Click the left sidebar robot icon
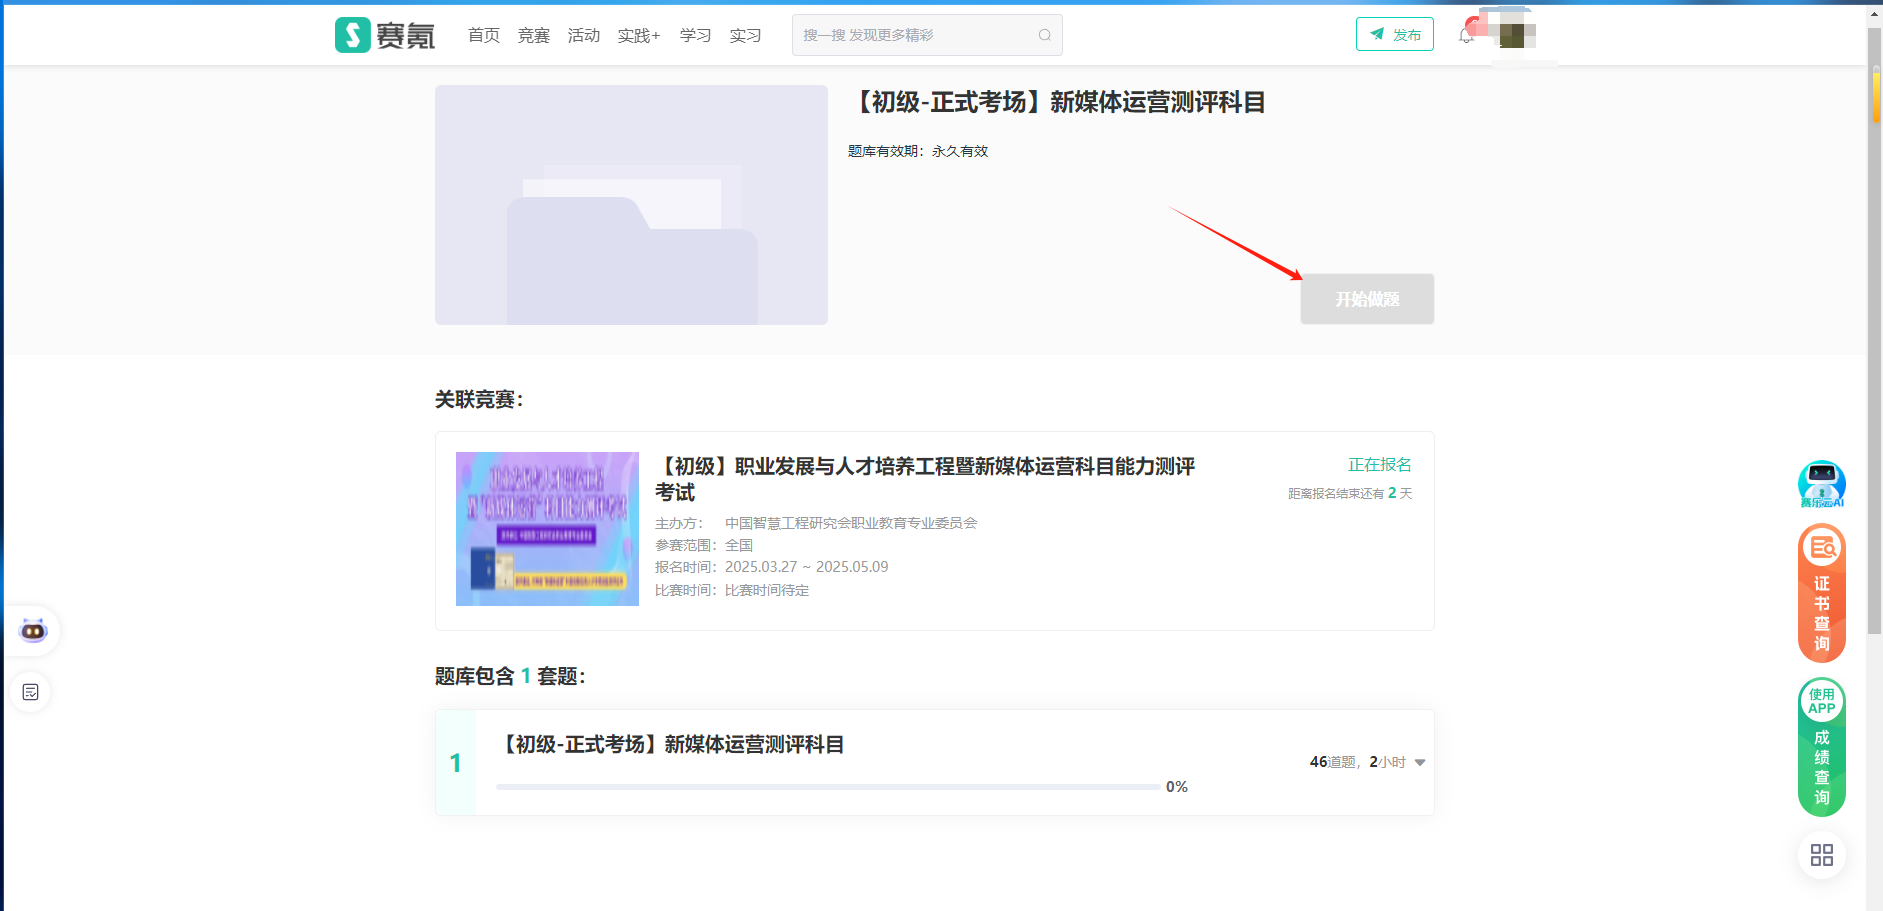 click(x=33, y=630)
